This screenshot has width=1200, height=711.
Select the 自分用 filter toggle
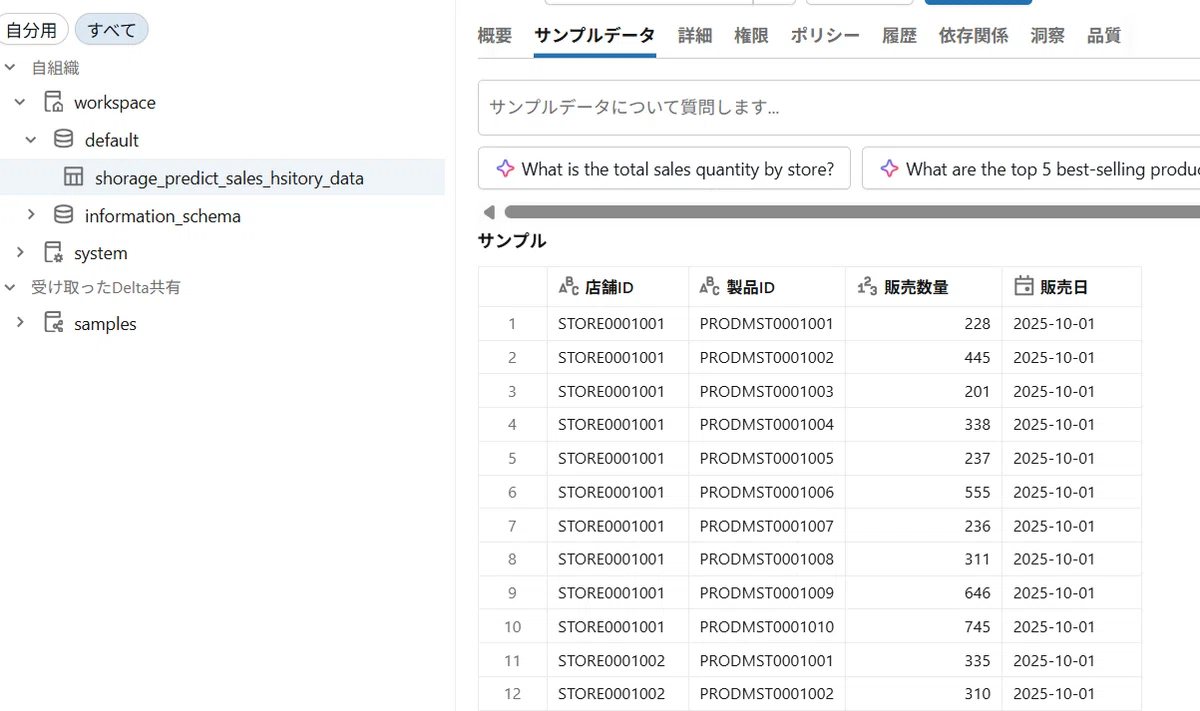[32, 30]
